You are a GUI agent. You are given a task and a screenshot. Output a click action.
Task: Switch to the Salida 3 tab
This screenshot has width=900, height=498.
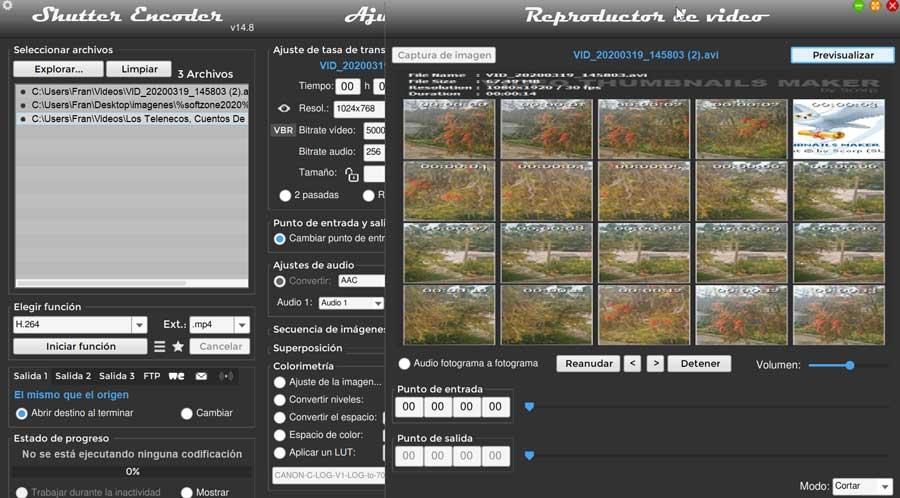(117, 376)
